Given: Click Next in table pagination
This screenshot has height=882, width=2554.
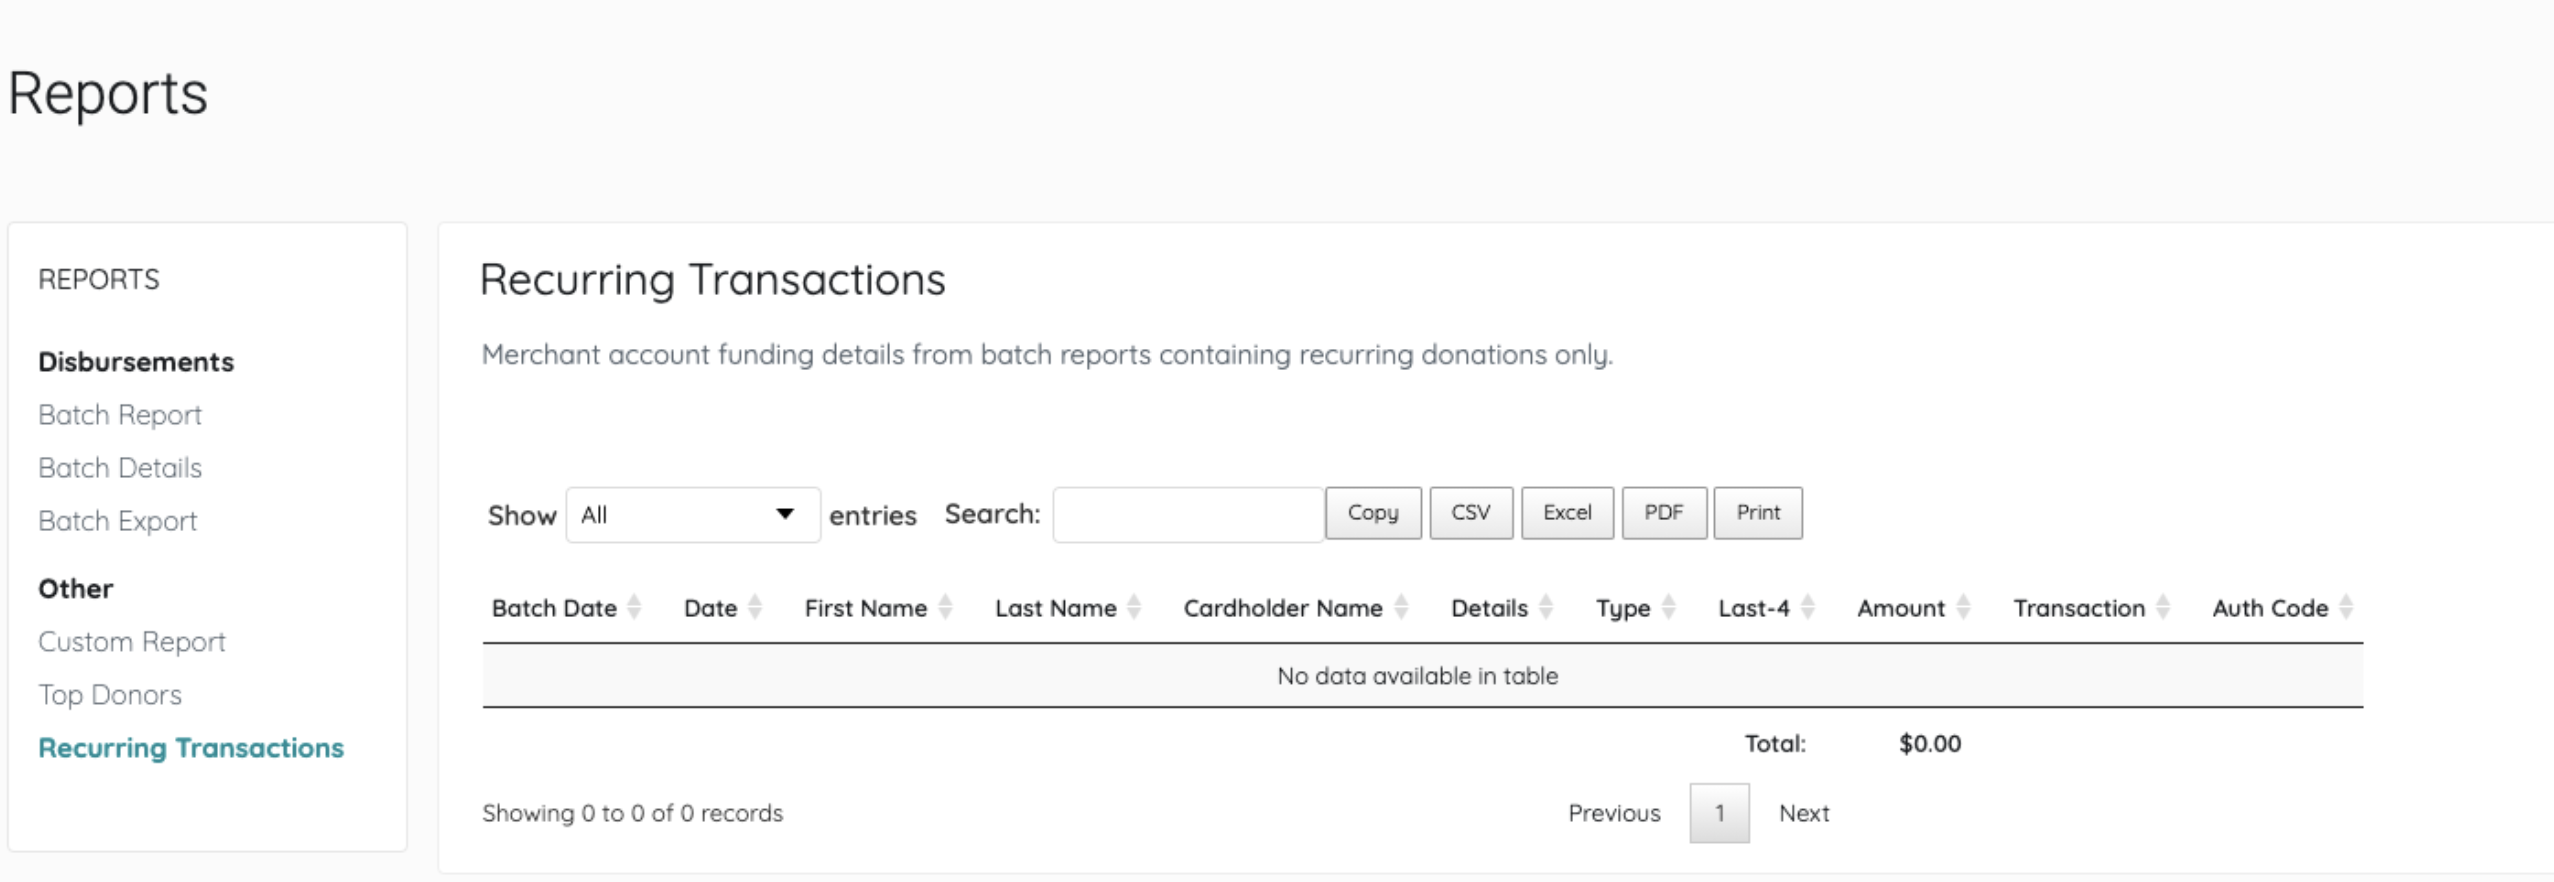Looking at the screenshot, I should tap(1803, 813).
